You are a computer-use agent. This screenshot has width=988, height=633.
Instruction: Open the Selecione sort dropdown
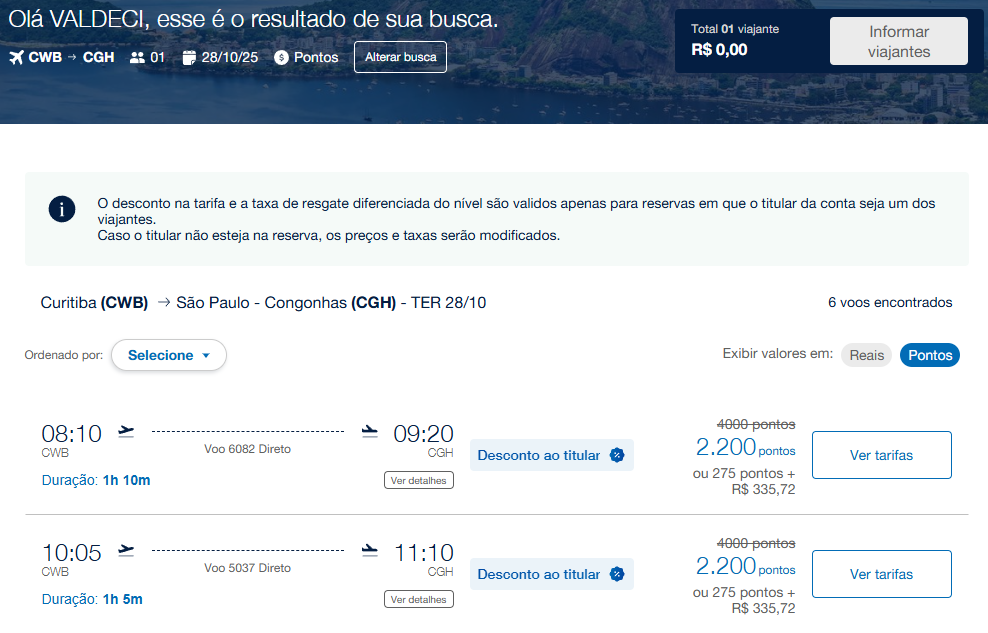coord(168,355)
